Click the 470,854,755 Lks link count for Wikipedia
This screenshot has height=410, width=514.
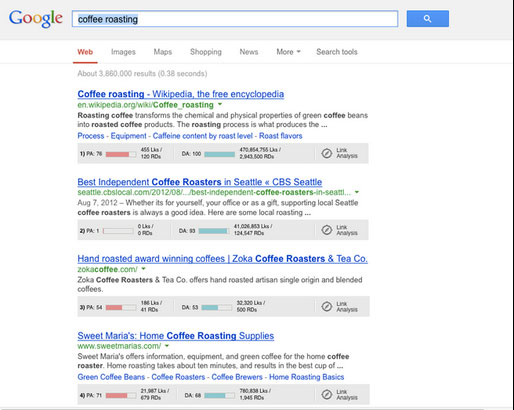coord(260,150)
